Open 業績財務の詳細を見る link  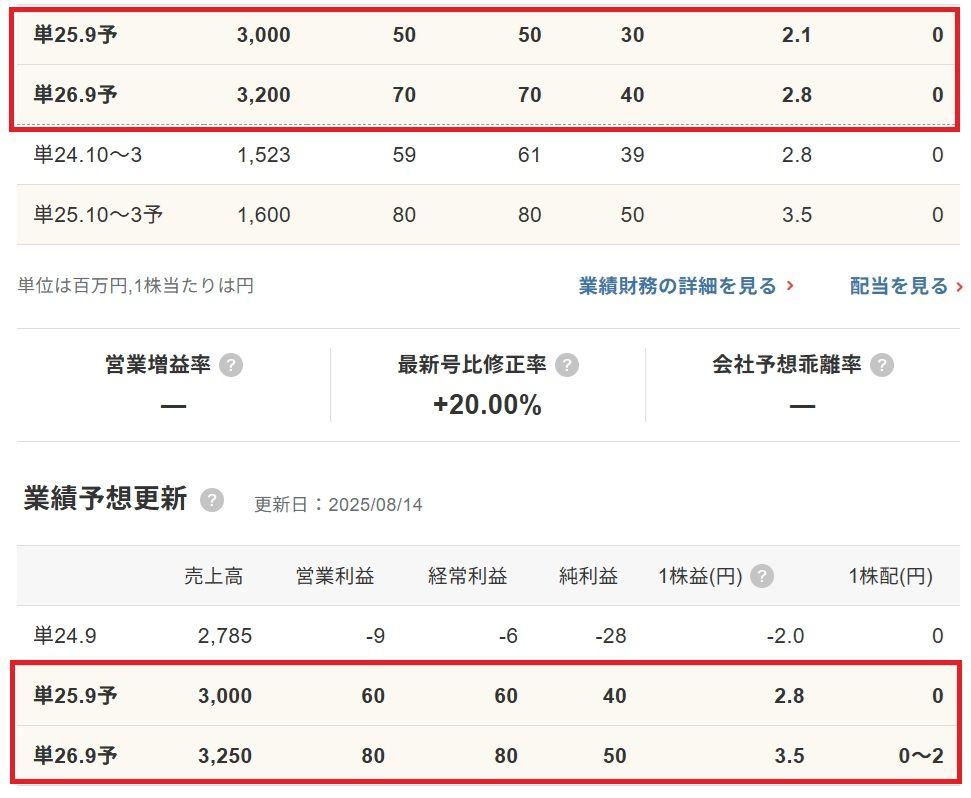click(677, 286)
